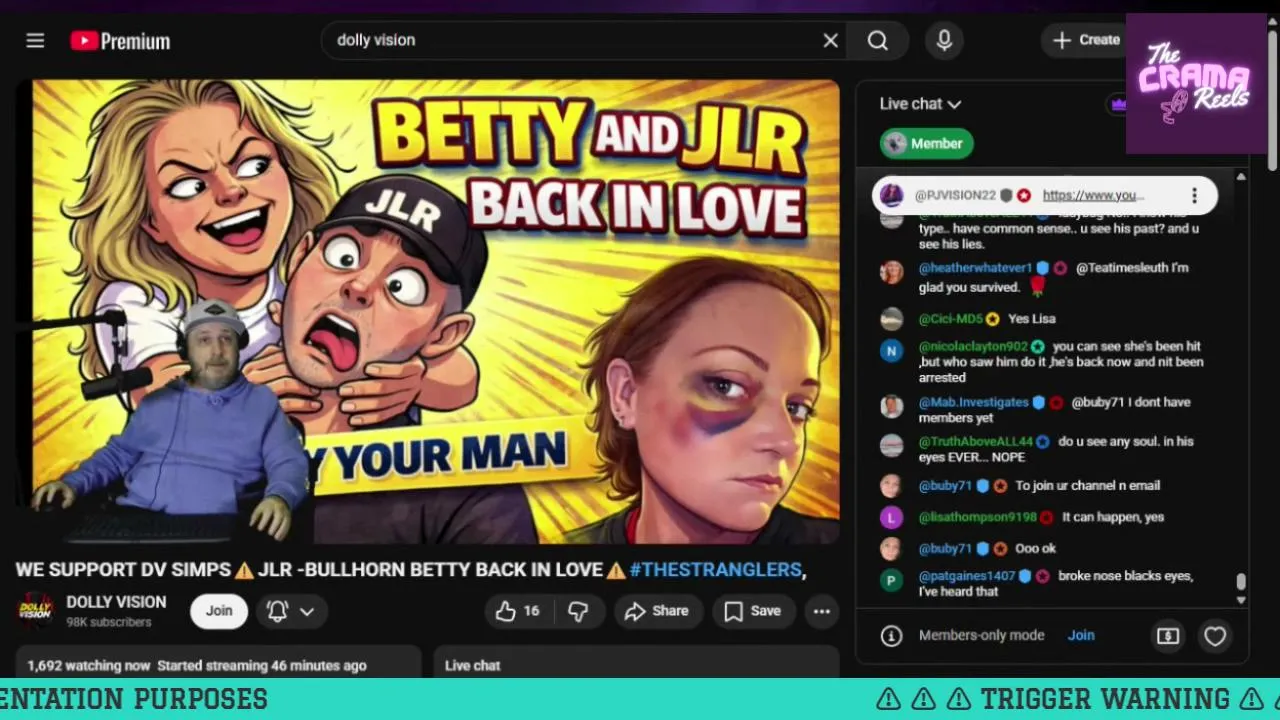This screenshot has width=1280, height=720.
Task: Like the video (16 likes)
Action: coord(516,611)
